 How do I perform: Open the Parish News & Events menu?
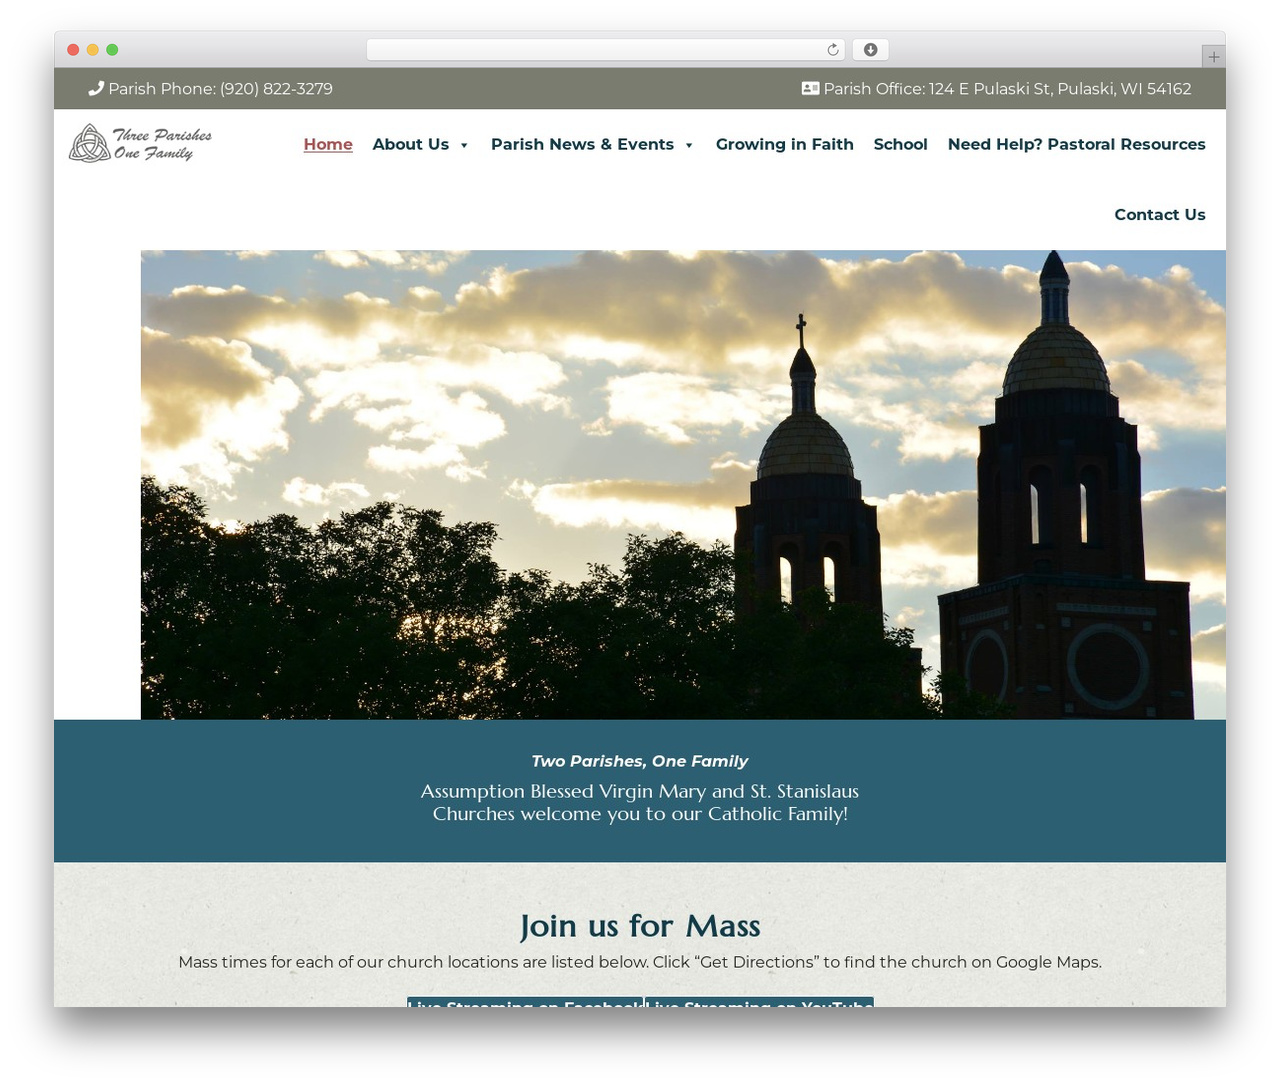[x=582, y=144]
